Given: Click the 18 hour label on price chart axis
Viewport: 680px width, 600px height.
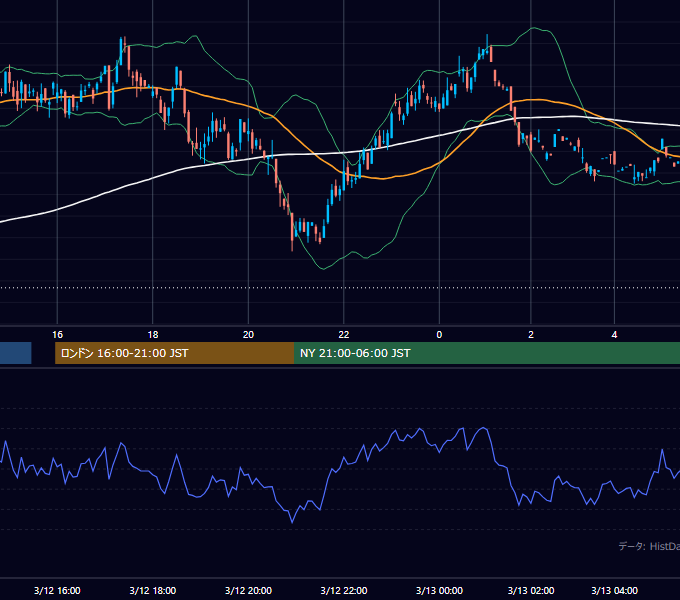Looking at the screenshot, I should (153, 335).
